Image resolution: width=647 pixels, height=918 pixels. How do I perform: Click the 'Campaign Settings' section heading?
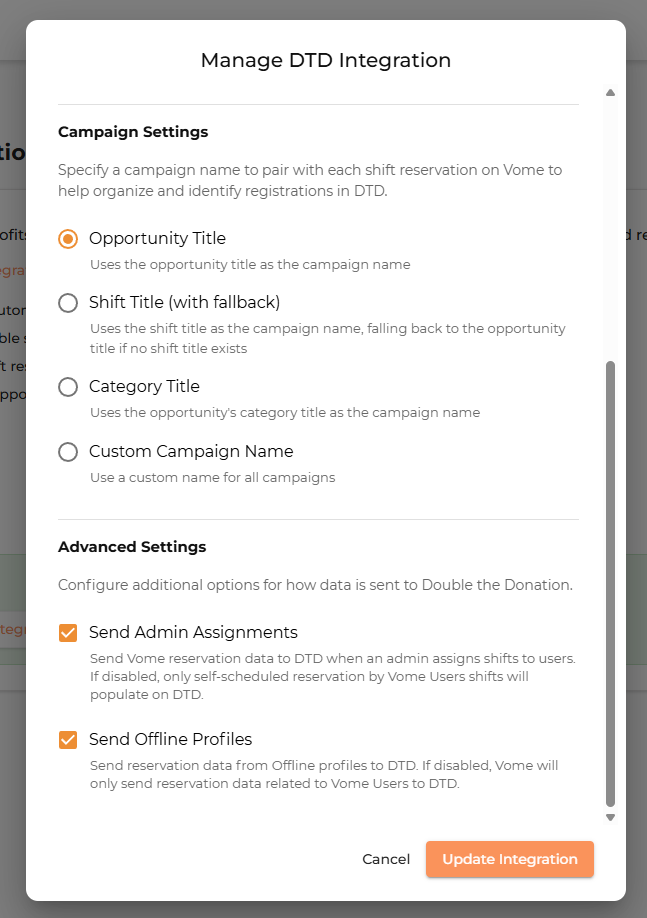coord(133,132)
